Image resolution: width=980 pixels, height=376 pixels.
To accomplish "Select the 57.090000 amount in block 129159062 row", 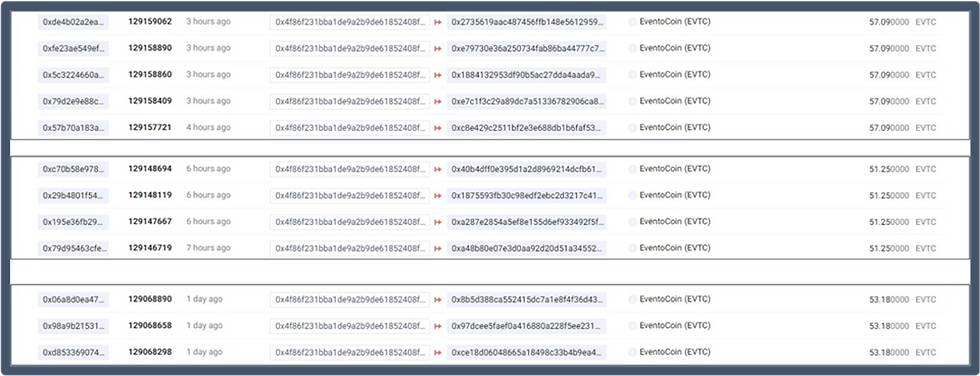I will pos(889,22).
